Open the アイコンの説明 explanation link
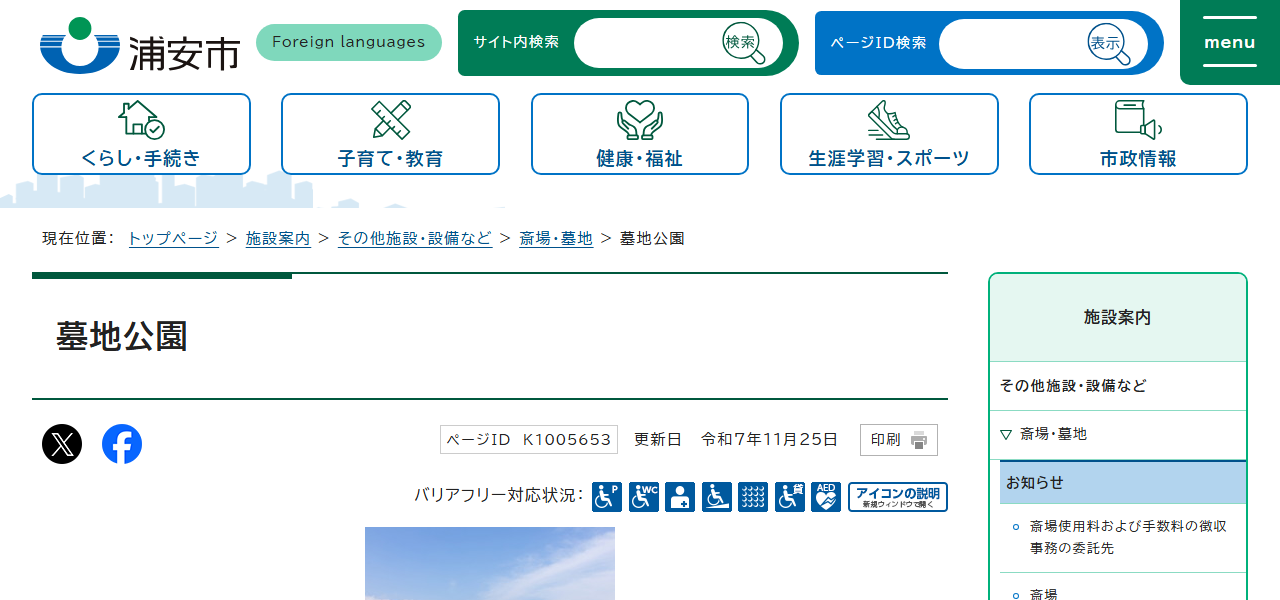Screen dimensions: 1280x600 click(x=898, y=497)
